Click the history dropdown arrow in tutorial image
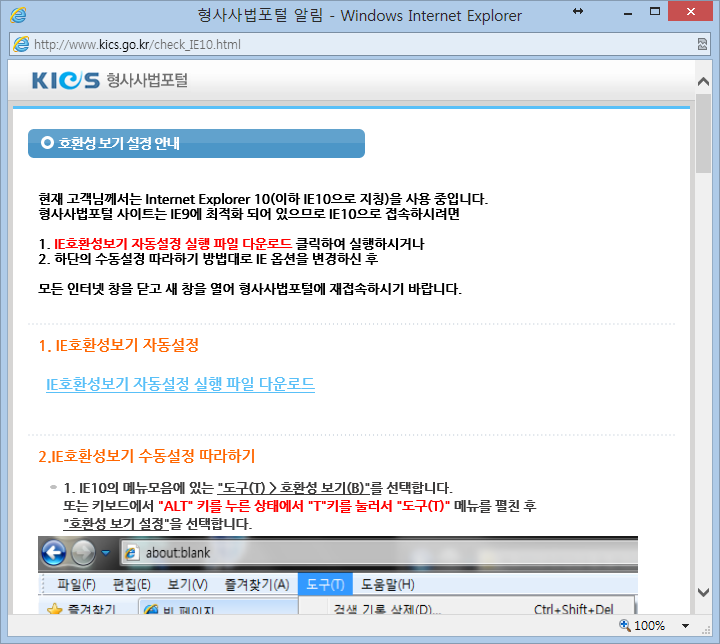 [x=106, y=552]
